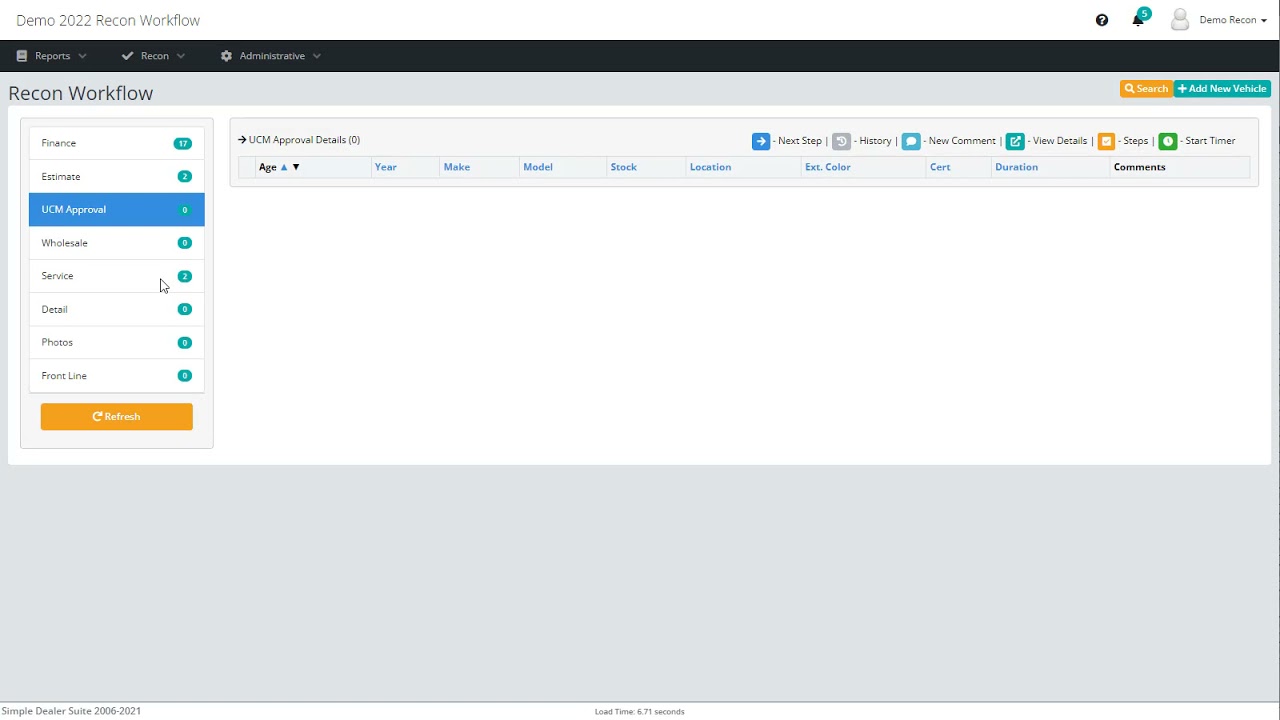Sort by the Location column header
Viewport: 1280px width, 720px height.
pos(710,167)
